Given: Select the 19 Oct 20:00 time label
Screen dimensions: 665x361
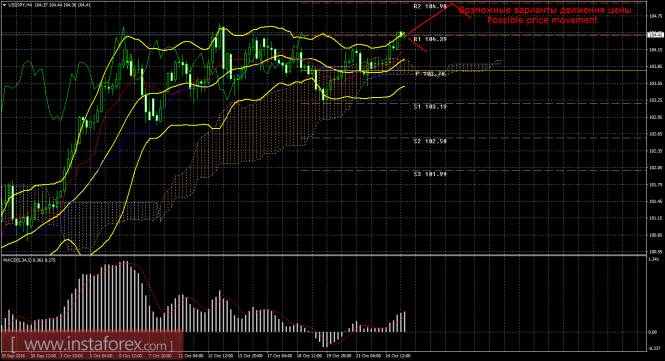Looking at the screenshot, I should pos(338,355).
